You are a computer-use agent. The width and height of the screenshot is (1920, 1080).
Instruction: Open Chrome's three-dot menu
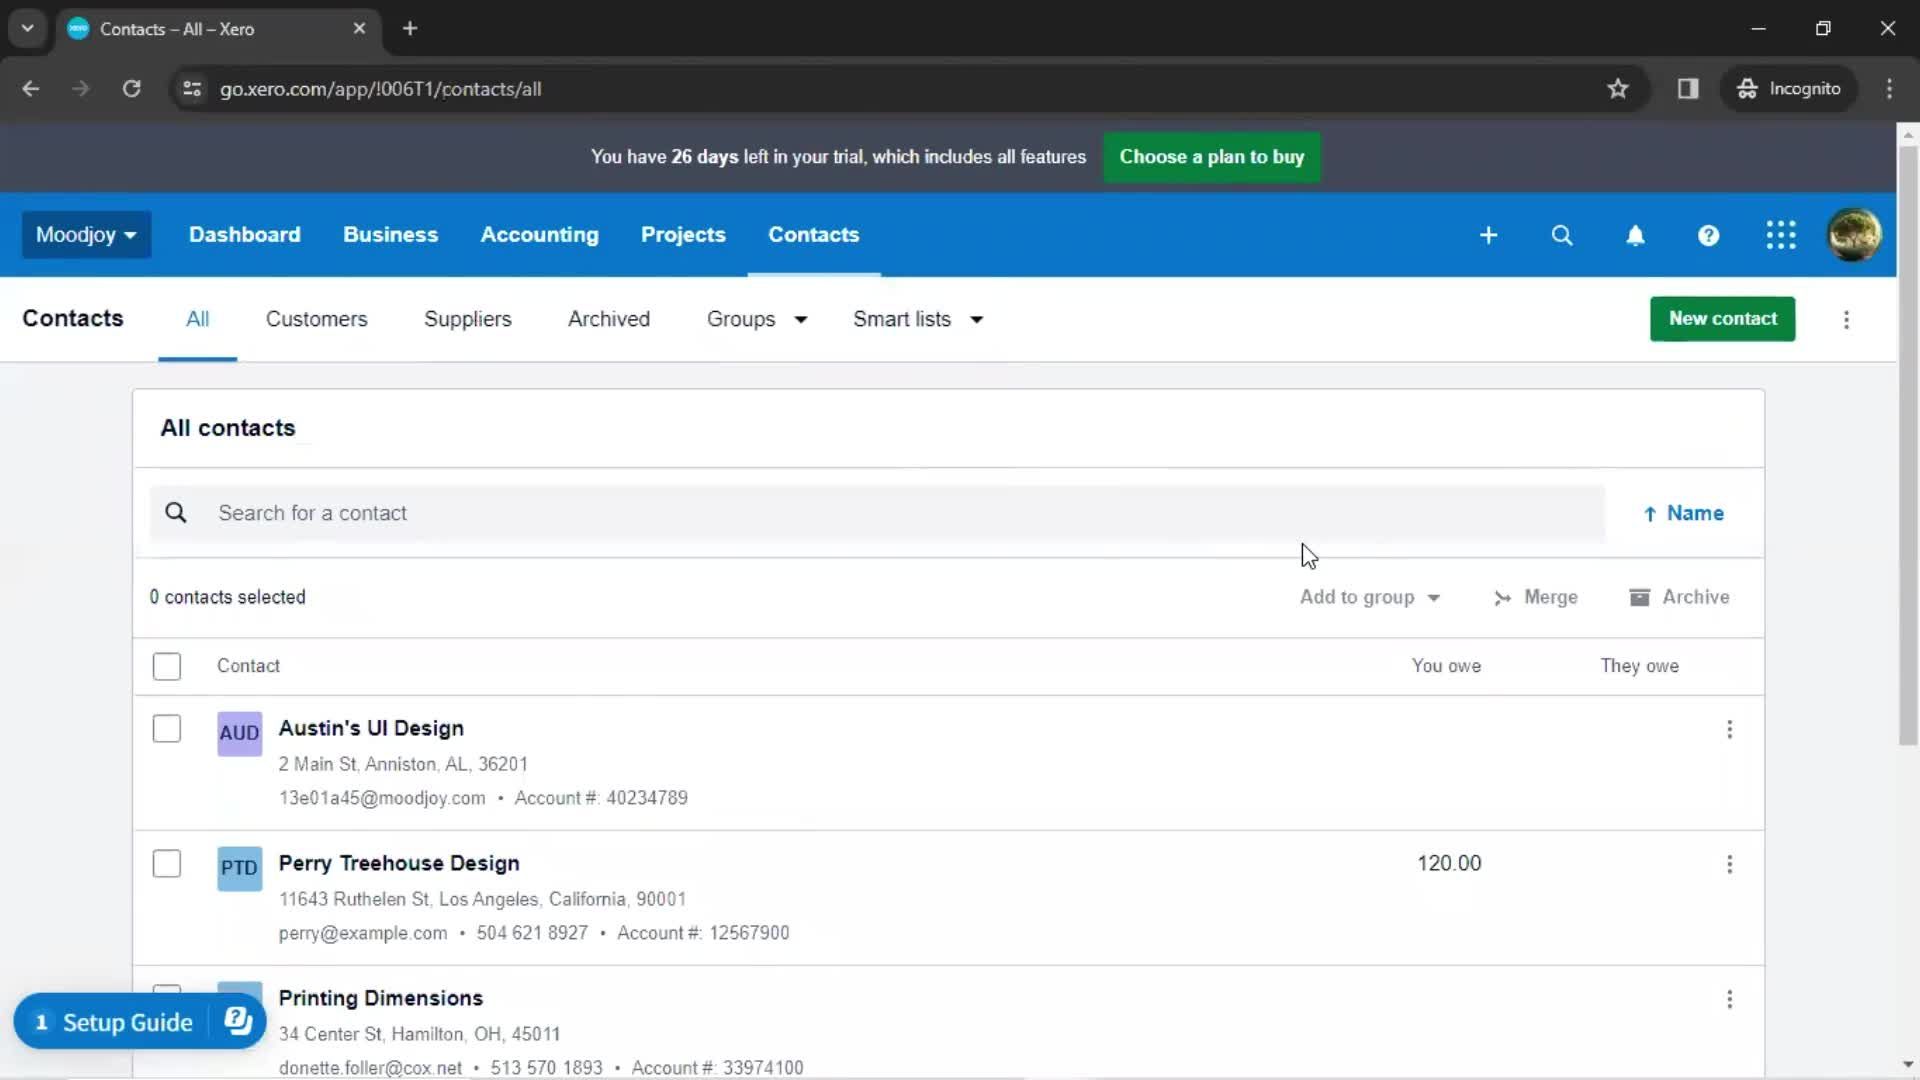[x=1889, y=88]
